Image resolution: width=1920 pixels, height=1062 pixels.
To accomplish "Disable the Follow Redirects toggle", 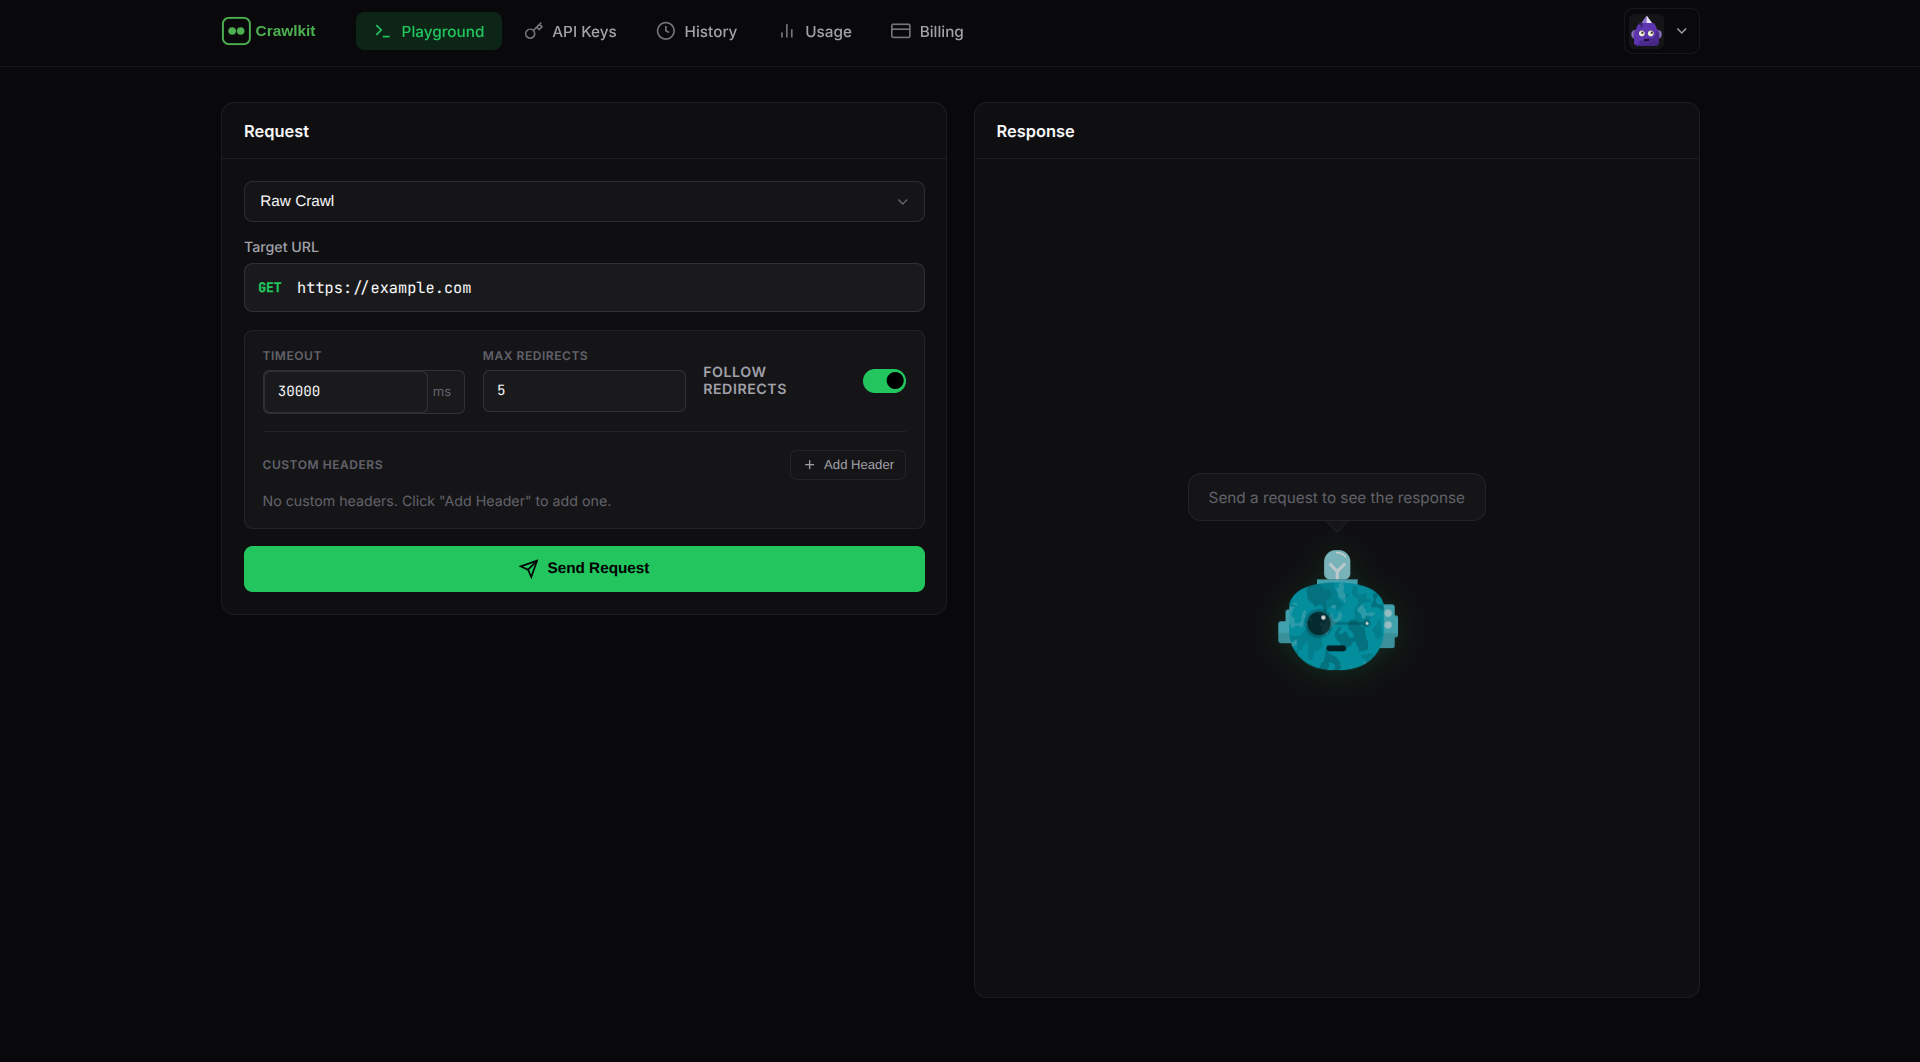I will (x=884, y=381).
